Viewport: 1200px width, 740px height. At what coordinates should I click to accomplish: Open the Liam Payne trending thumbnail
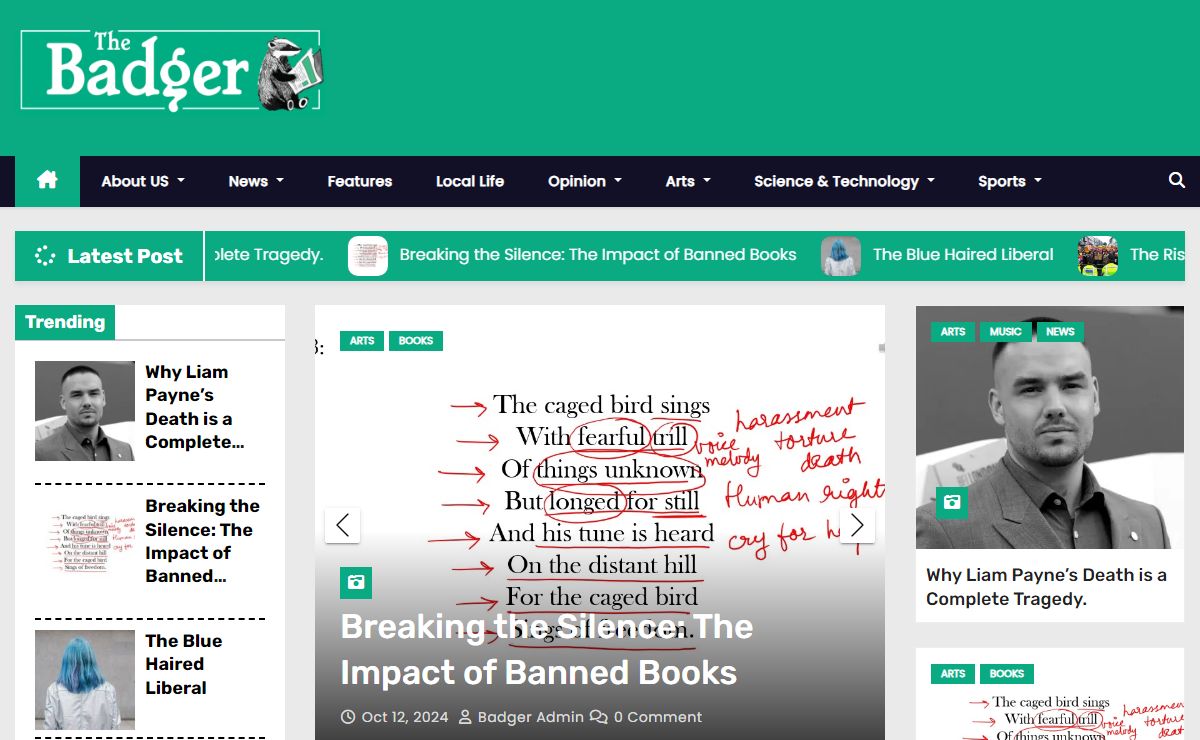pyautogui.click(x=85, y=411)
